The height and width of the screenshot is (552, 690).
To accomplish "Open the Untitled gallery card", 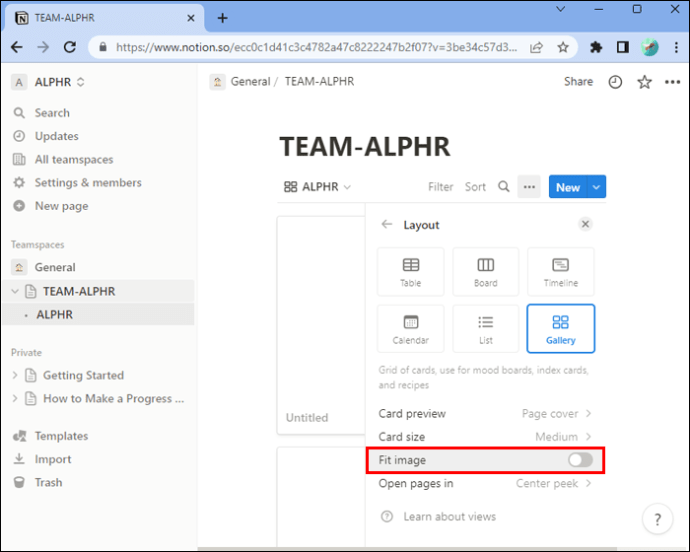I will coord(321,325).
